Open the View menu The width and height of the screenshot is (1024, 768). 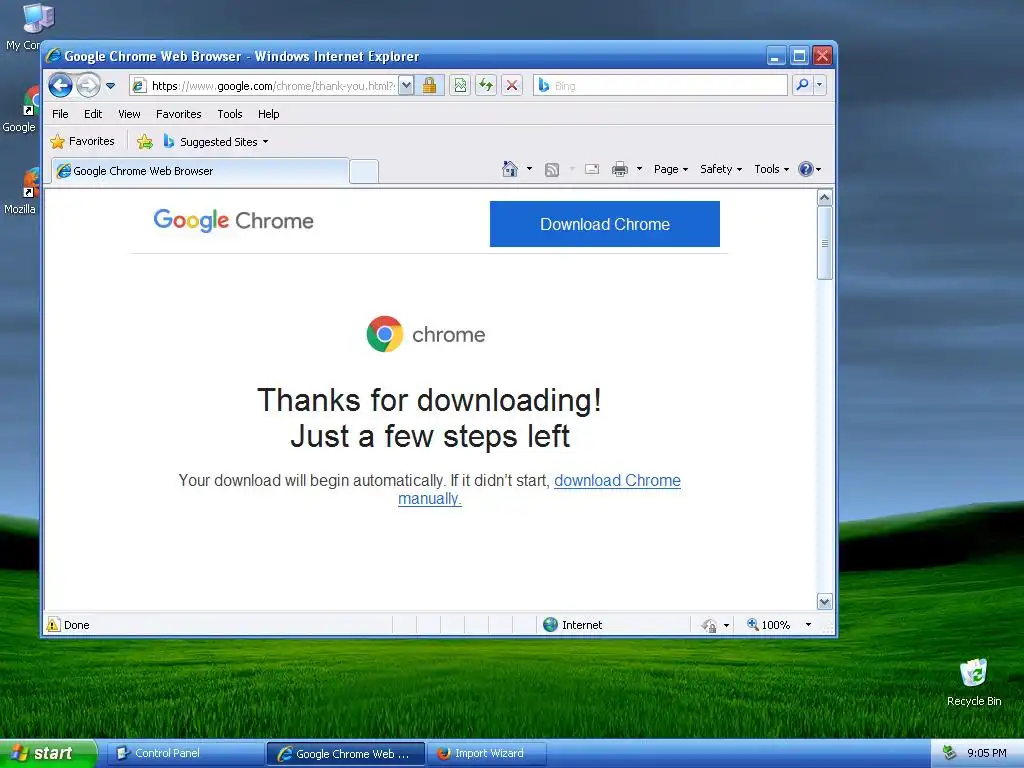(129, 114)
